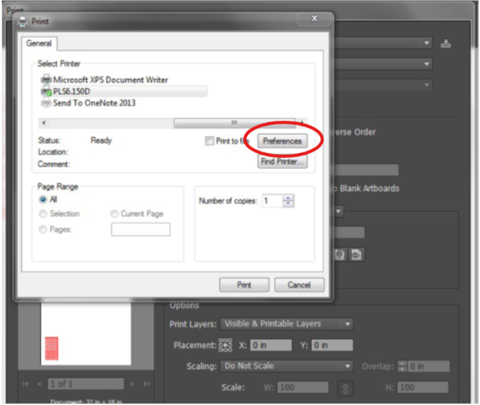Go to last artboard in preview navigation

coord(146,384)
